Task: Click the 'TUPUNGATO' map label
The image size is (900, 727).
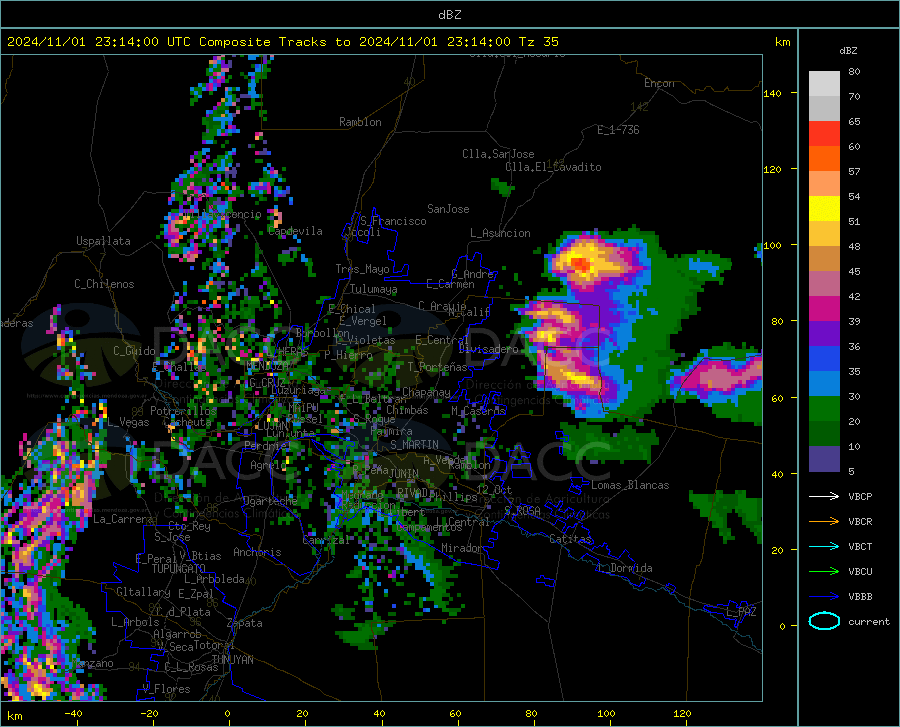Action: pos(179,569)
